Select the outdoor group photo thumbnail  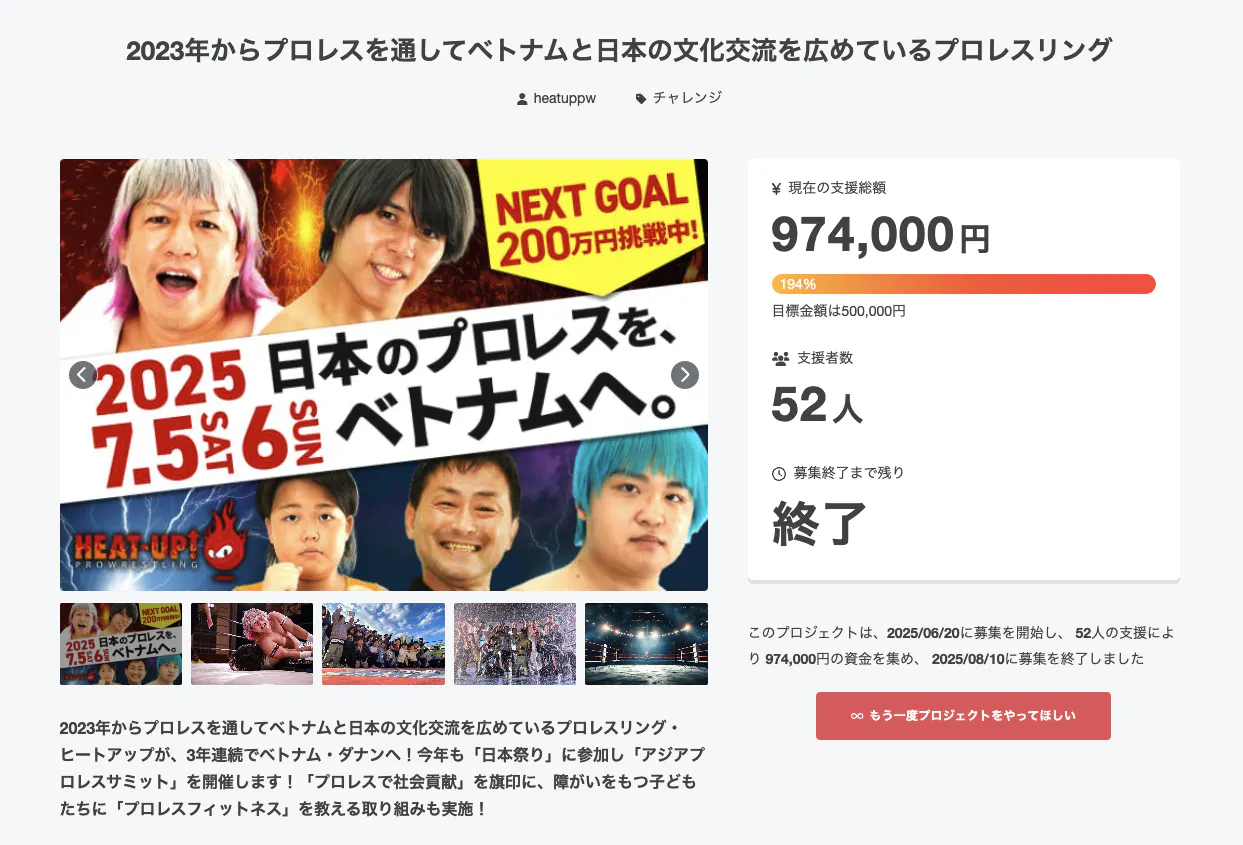(x=383, y=644)
